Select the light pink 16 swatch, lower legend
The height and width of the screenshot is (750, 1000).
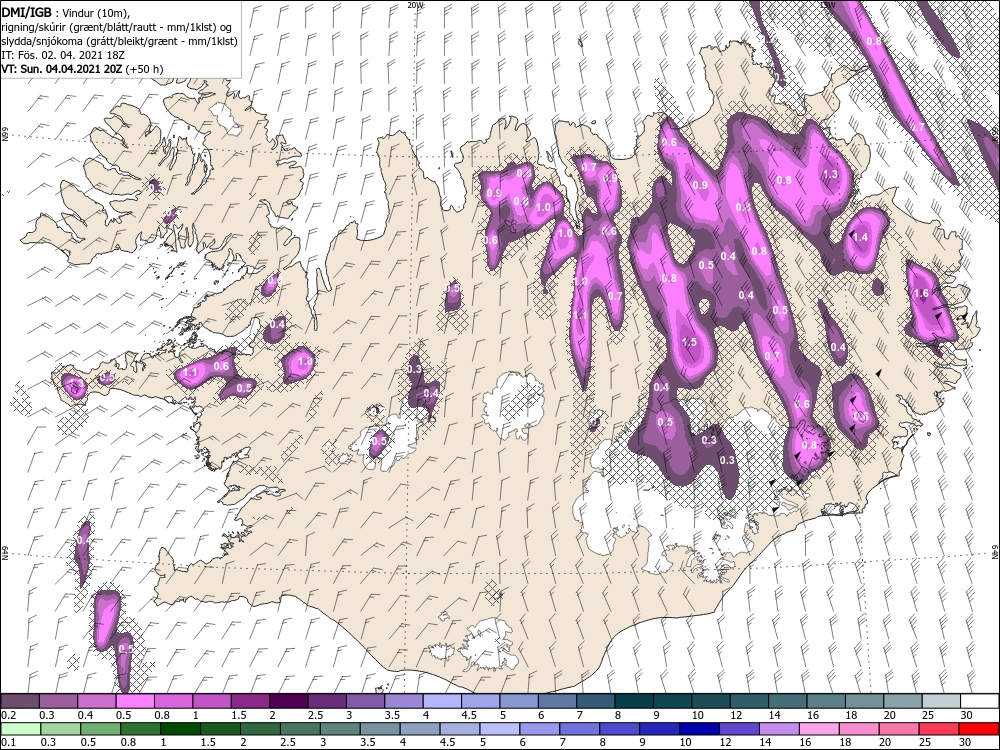819,729
